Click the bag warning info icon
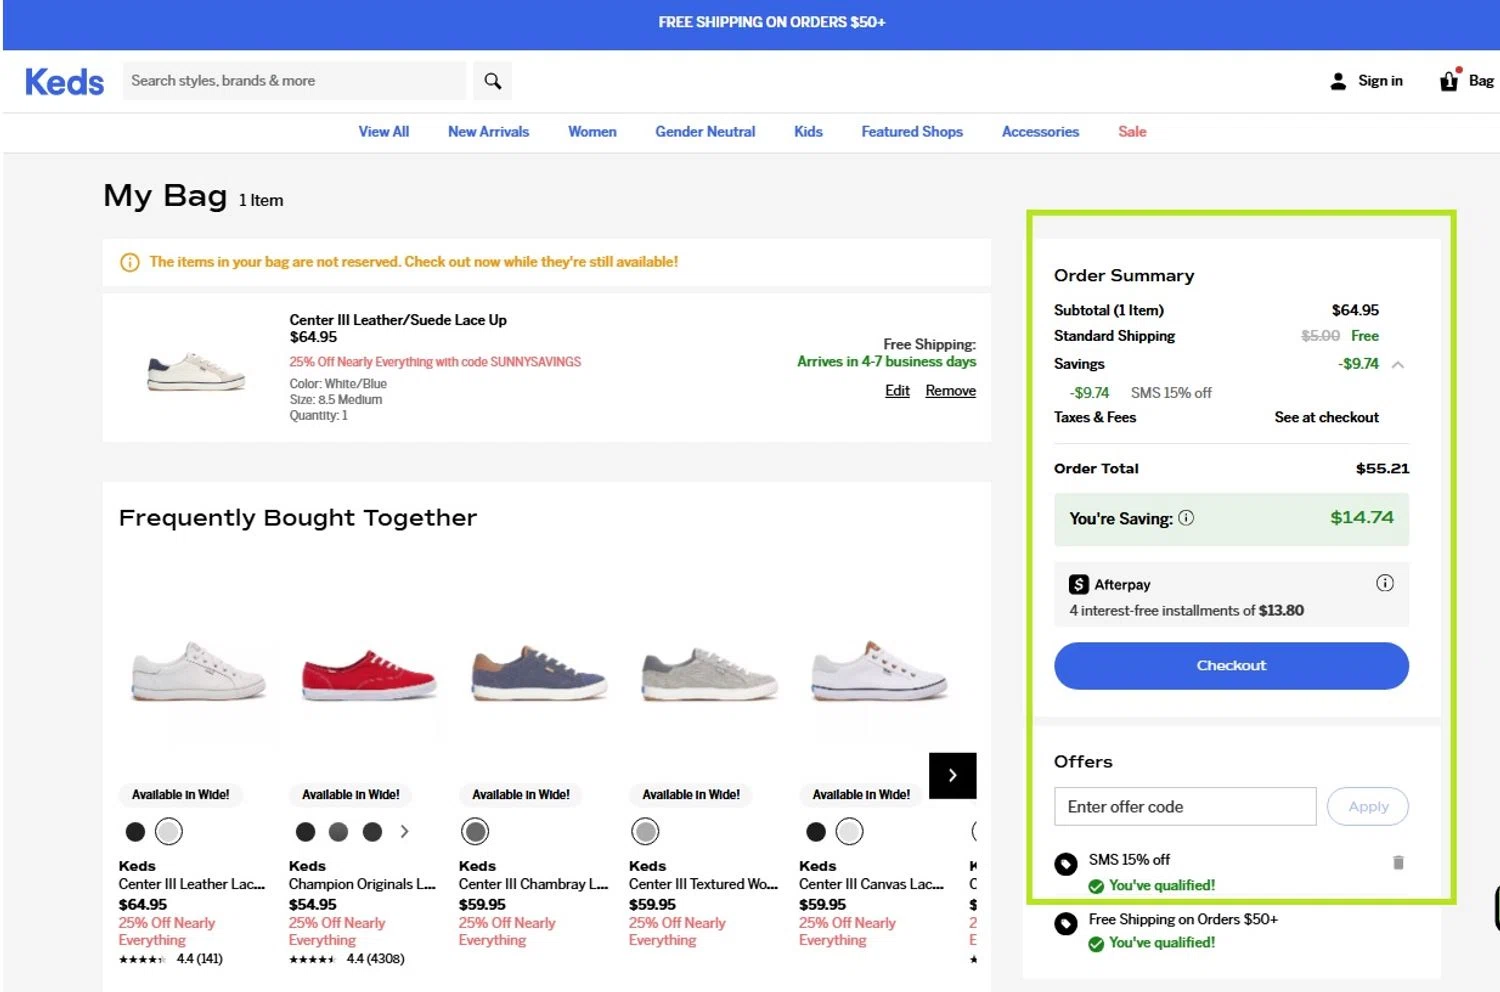 (129, 262)
